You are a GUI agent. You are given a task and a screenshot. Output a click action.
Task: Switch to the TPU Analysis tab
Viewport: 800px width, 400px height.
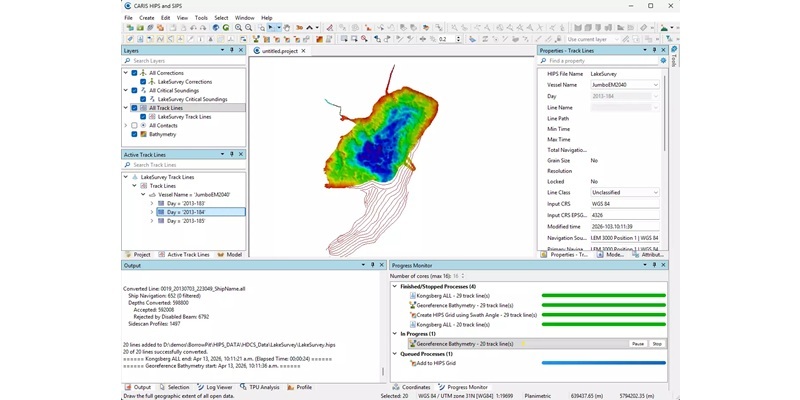[261, 387]
